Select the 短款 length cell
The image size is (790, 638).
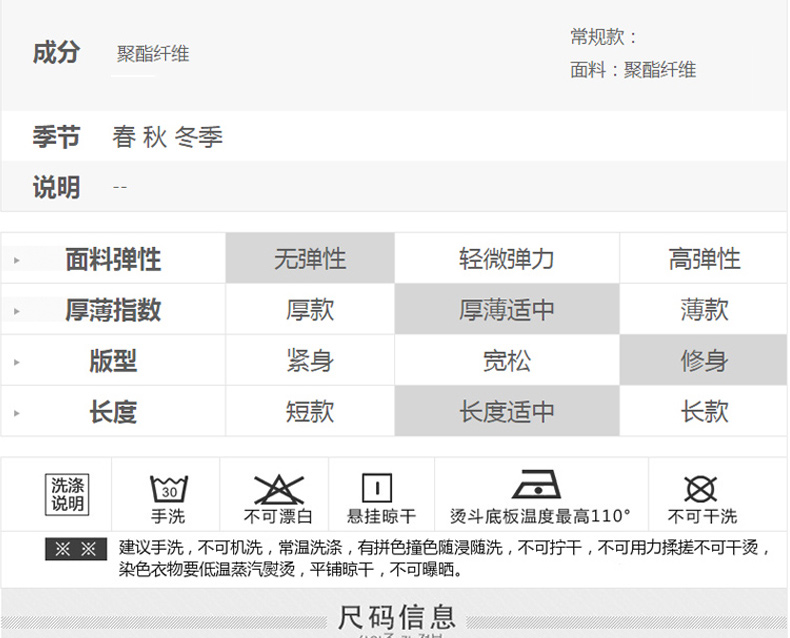[310, 411]
